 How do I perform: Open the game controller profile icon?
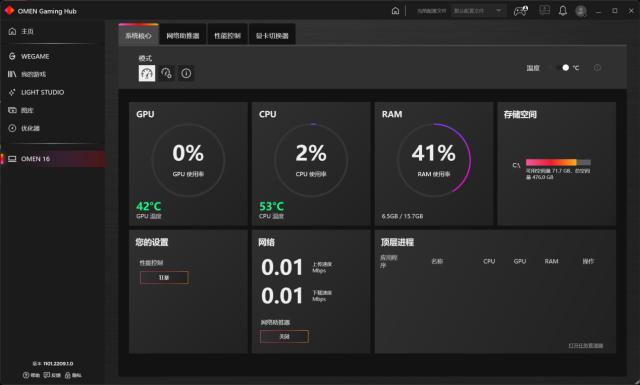[x=520, y=11]
